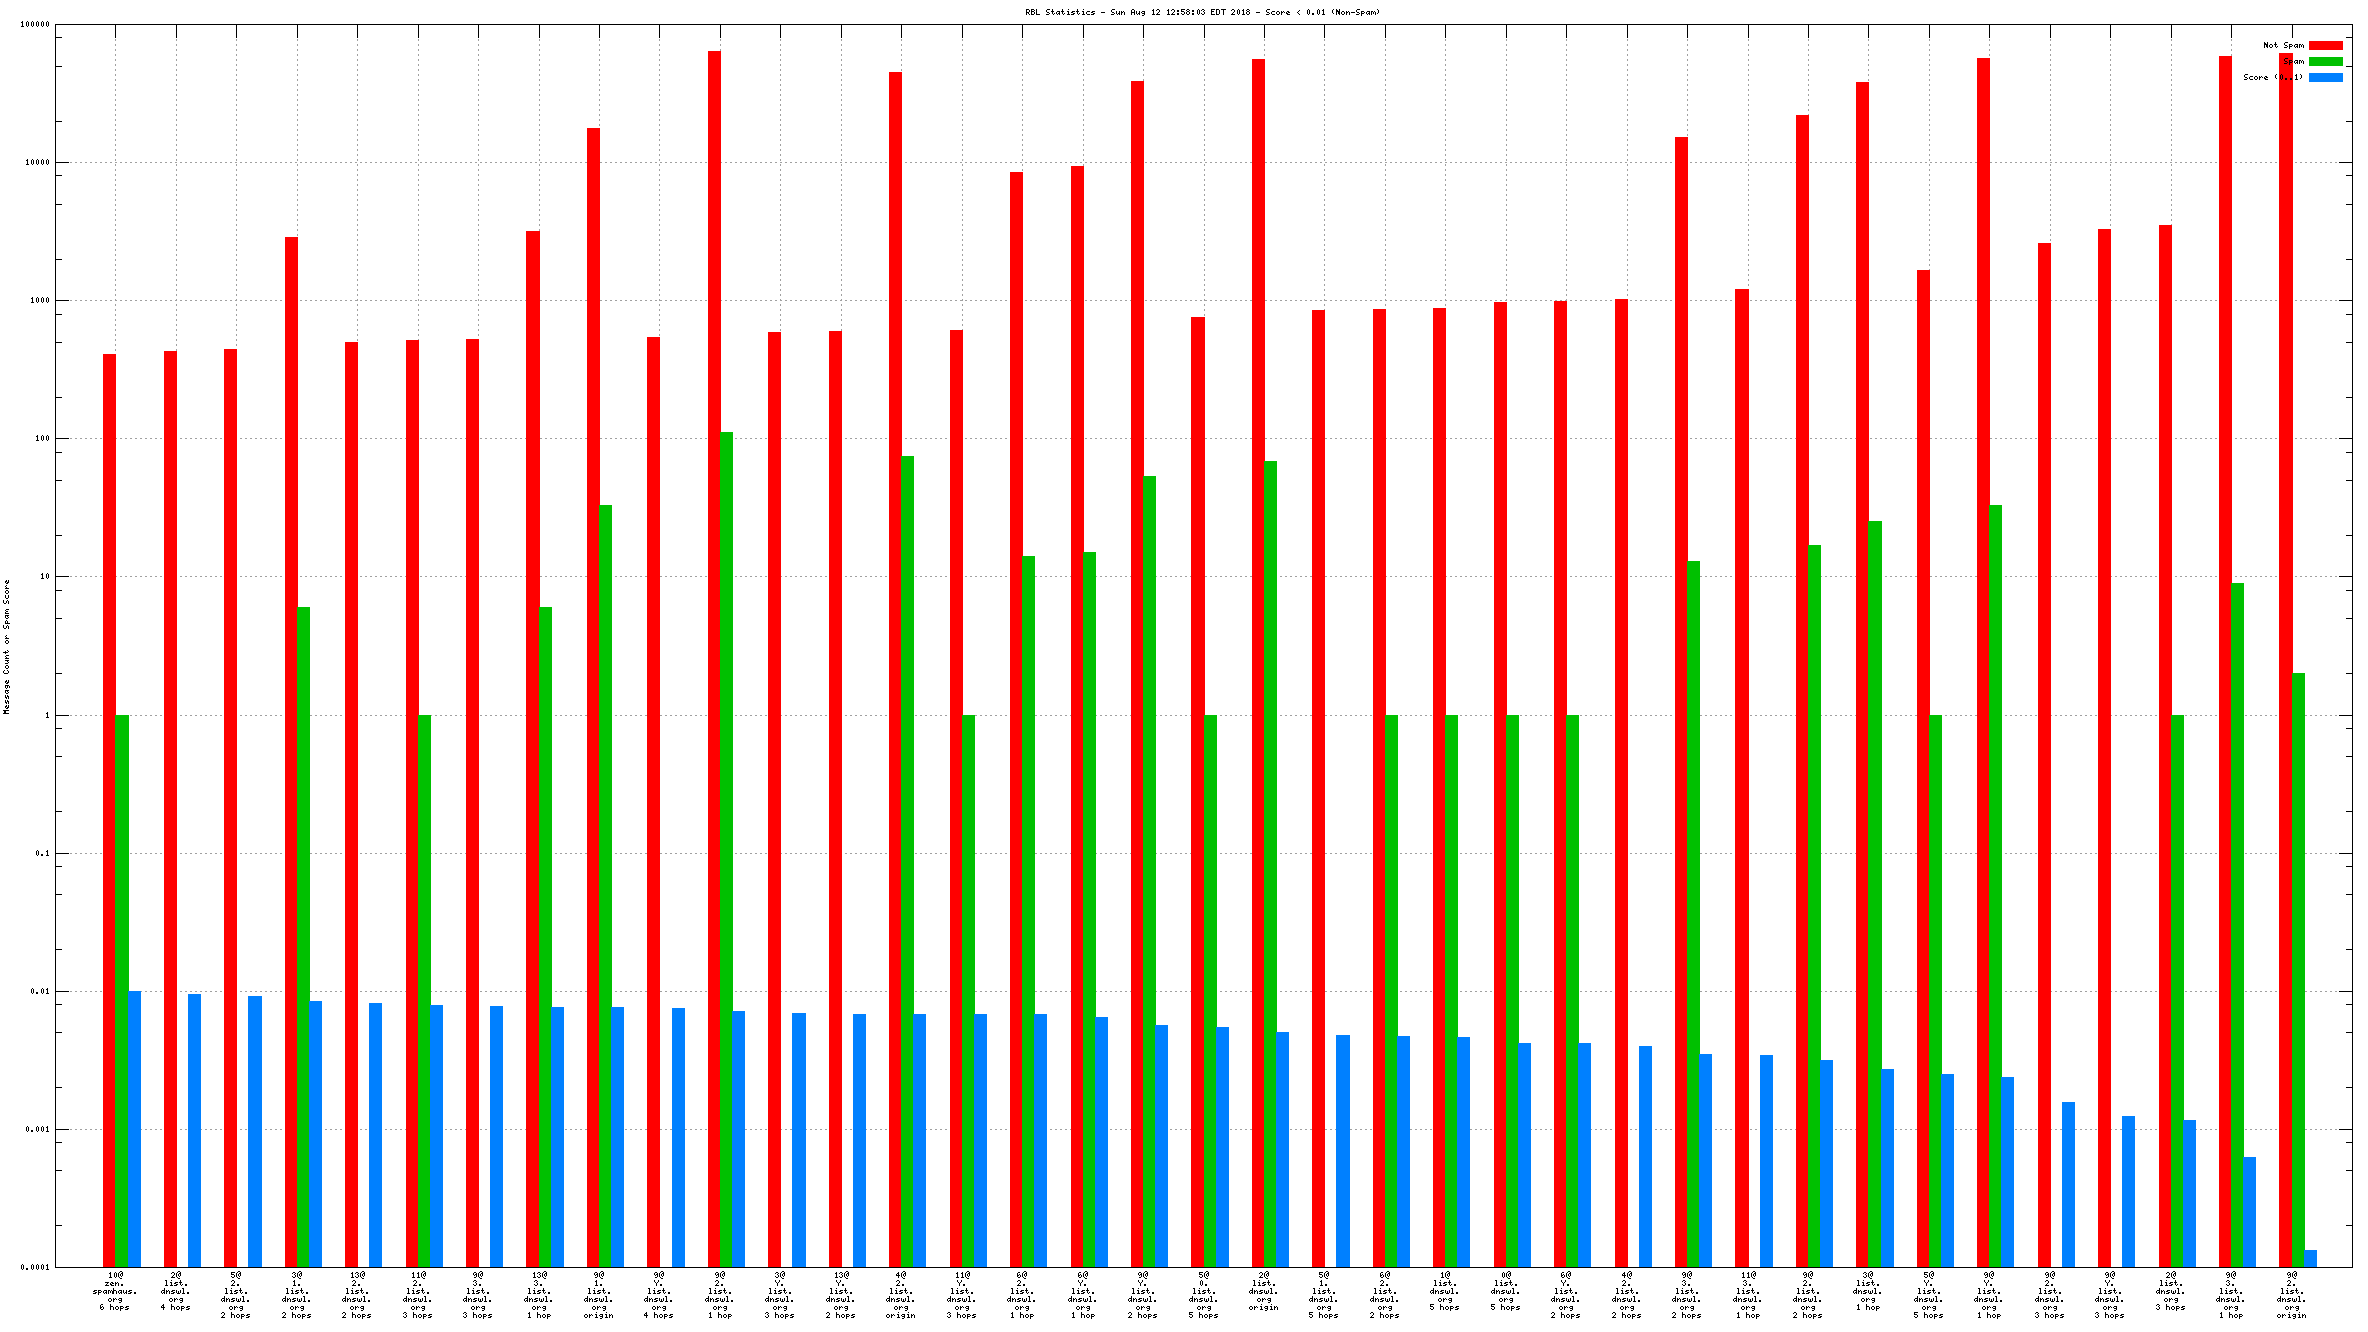Click the zen.spamhaus.org 6 hops axis label
2368x1332 pixels.
[115, 1291]
